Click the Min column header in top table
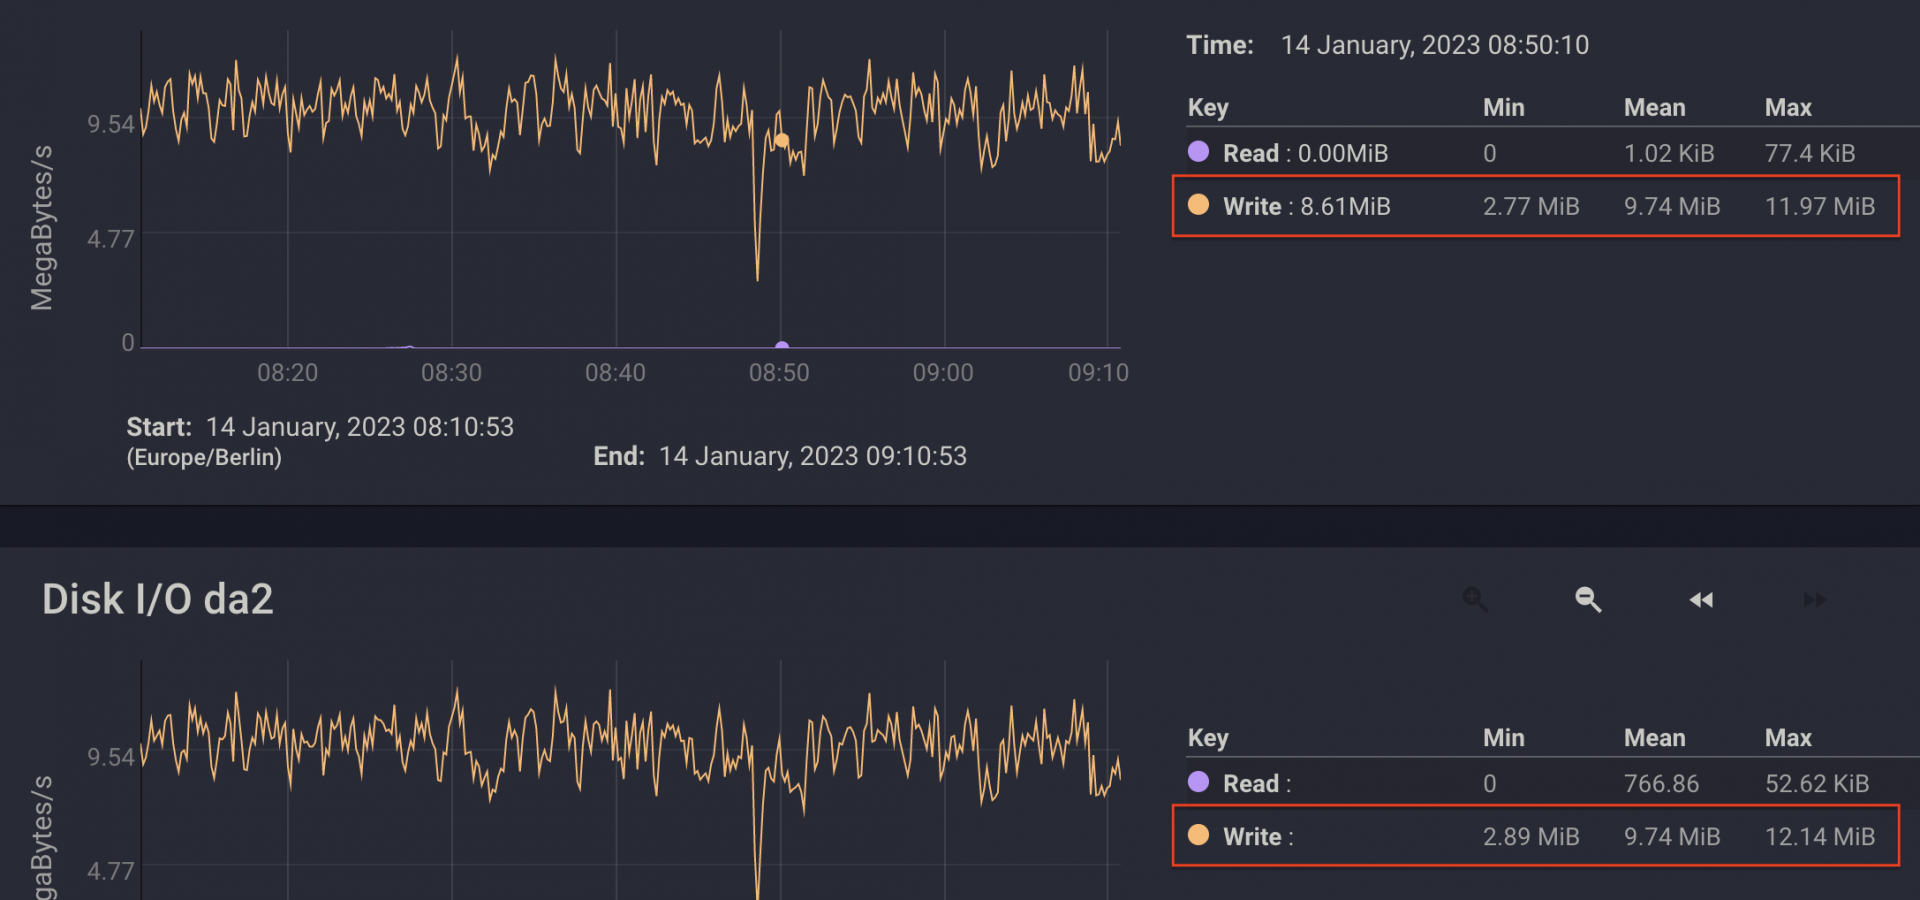 pyautogui.click(x=1503, y=107)
